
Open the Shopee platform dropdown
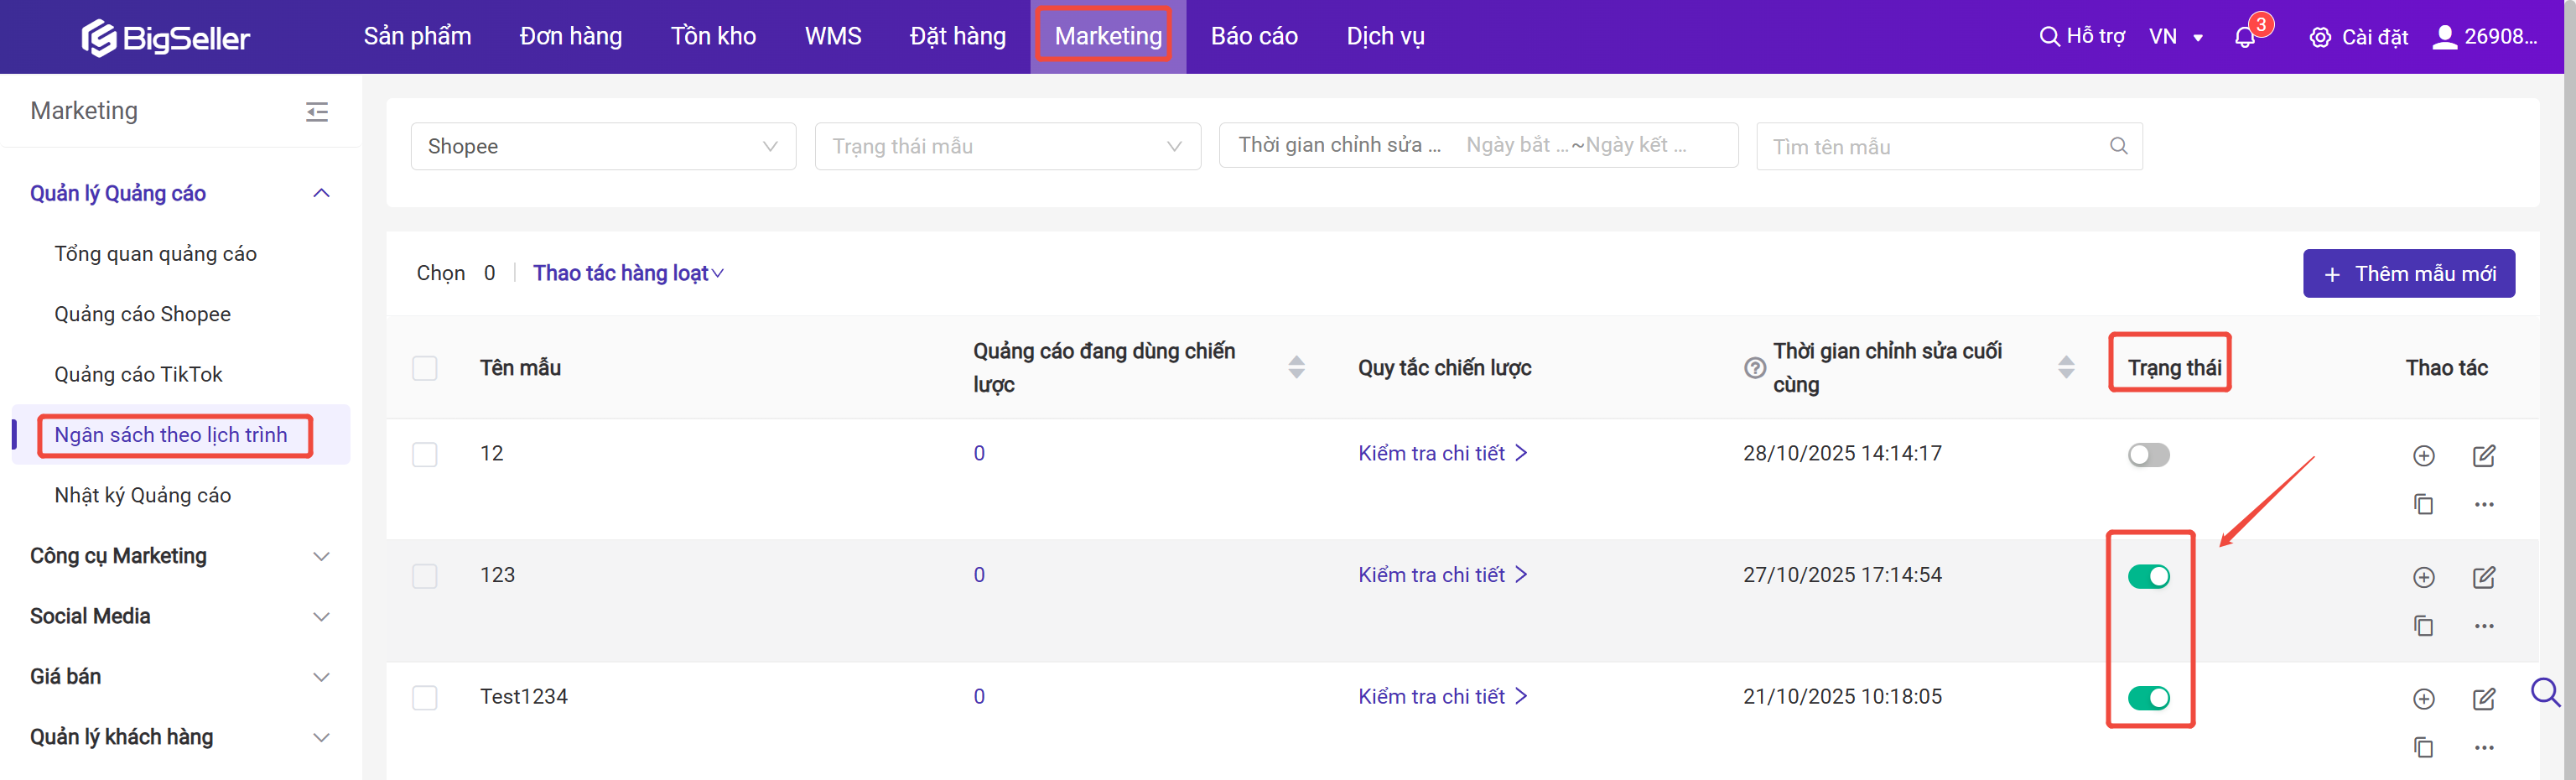coord(603,146)
